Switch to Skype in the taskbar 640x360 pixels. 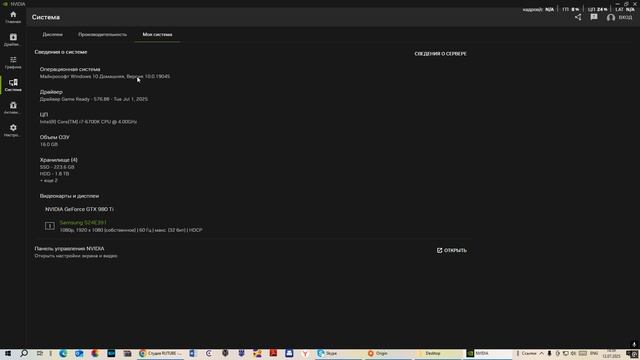click(339, 353)
